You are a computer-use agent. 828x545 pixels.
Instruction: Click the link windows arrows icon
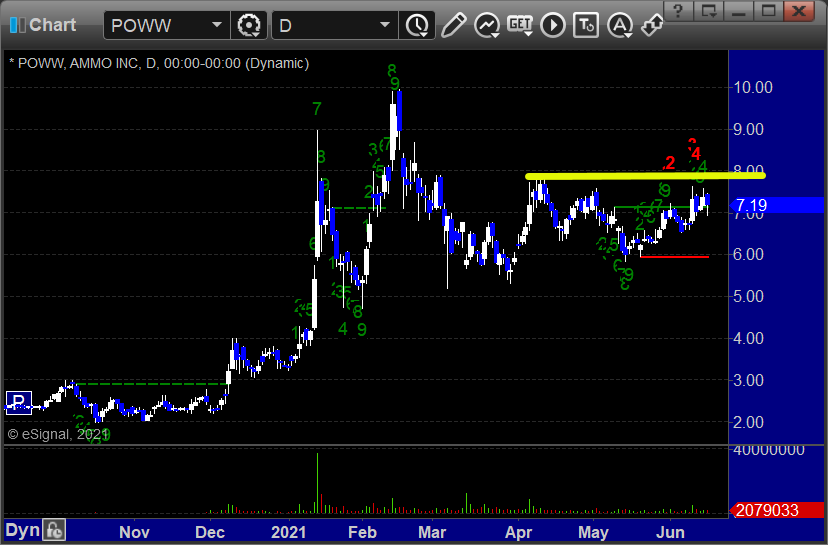[x=652, y=25]
